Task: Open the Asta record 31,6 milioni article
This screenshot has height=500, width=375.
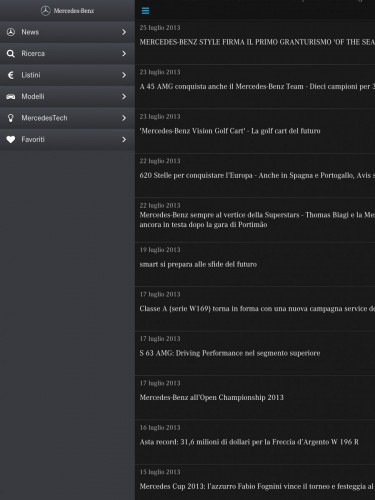Action: (x=255, y=442)
